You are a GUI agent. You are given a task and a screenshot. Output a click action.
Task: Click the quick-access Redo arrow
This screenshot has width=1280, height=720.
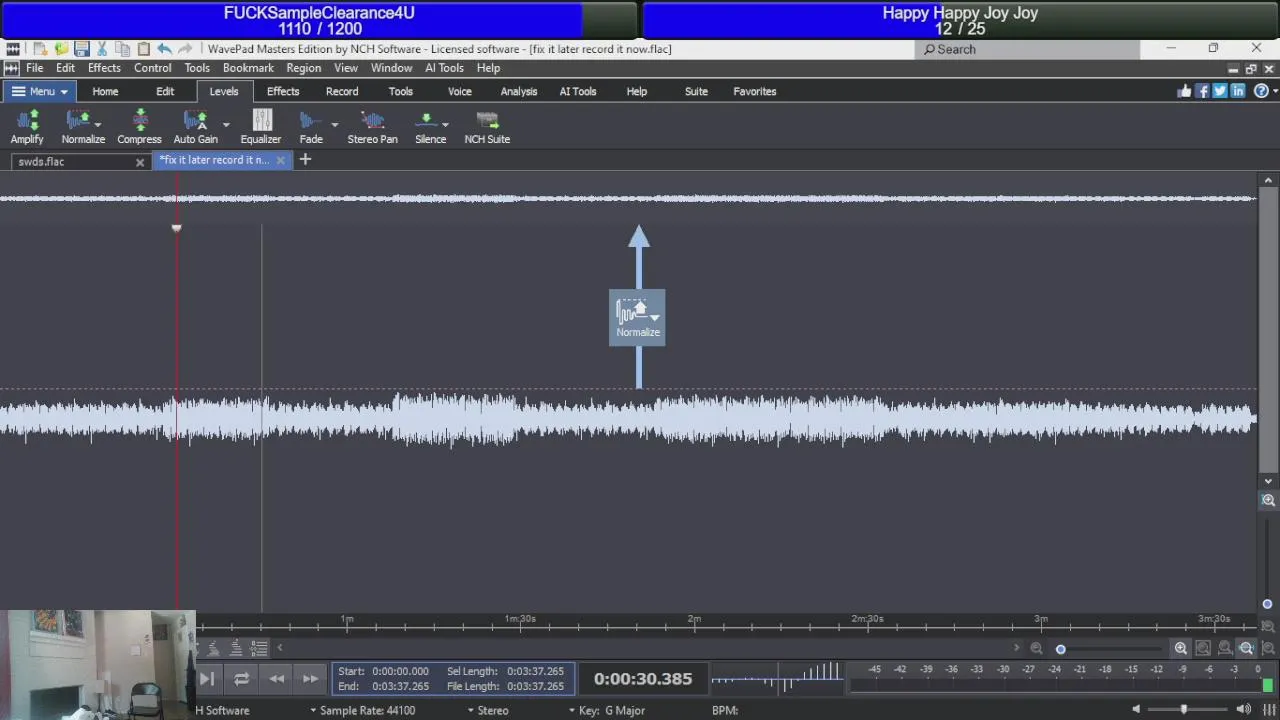pos(185,49)
